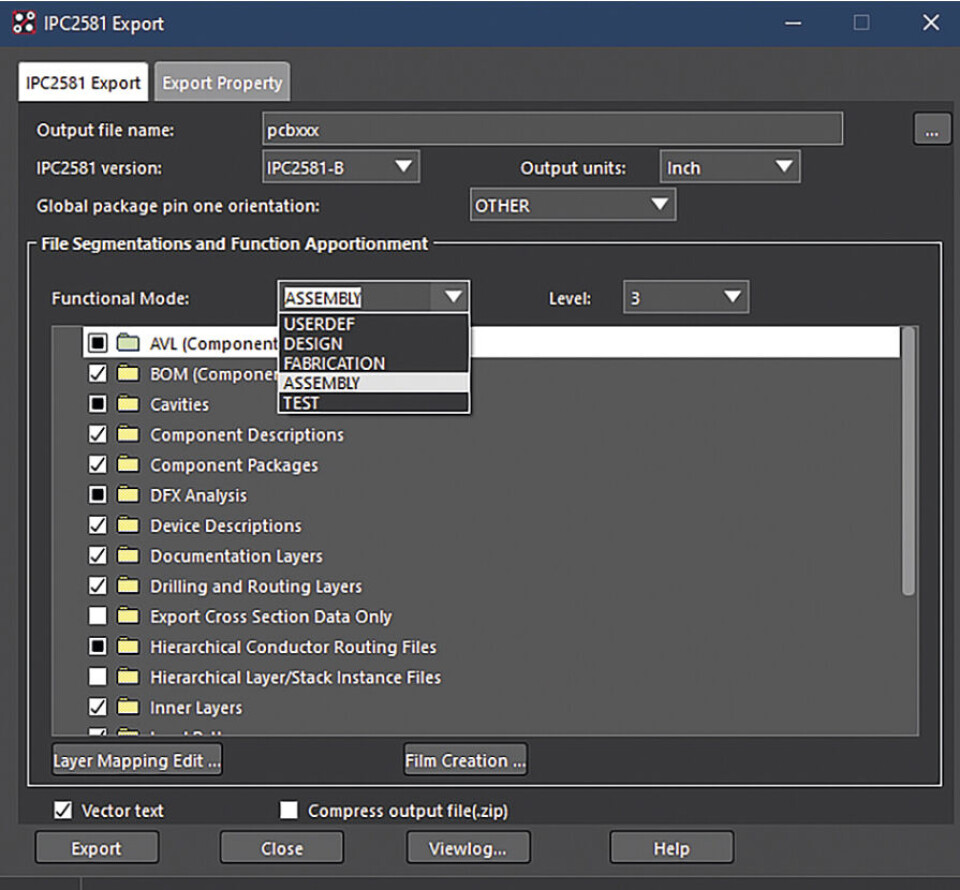The width and height of the screenshot is (960, 890).
Task: Enable Hierarchical Layer/Stack Instance Files checkbox
Action: (x=97, y=676)
